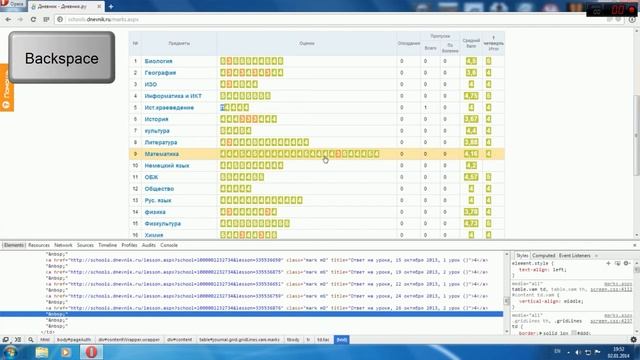
Task: Switch to DevTools Network tab
Action: pos(63,245)
